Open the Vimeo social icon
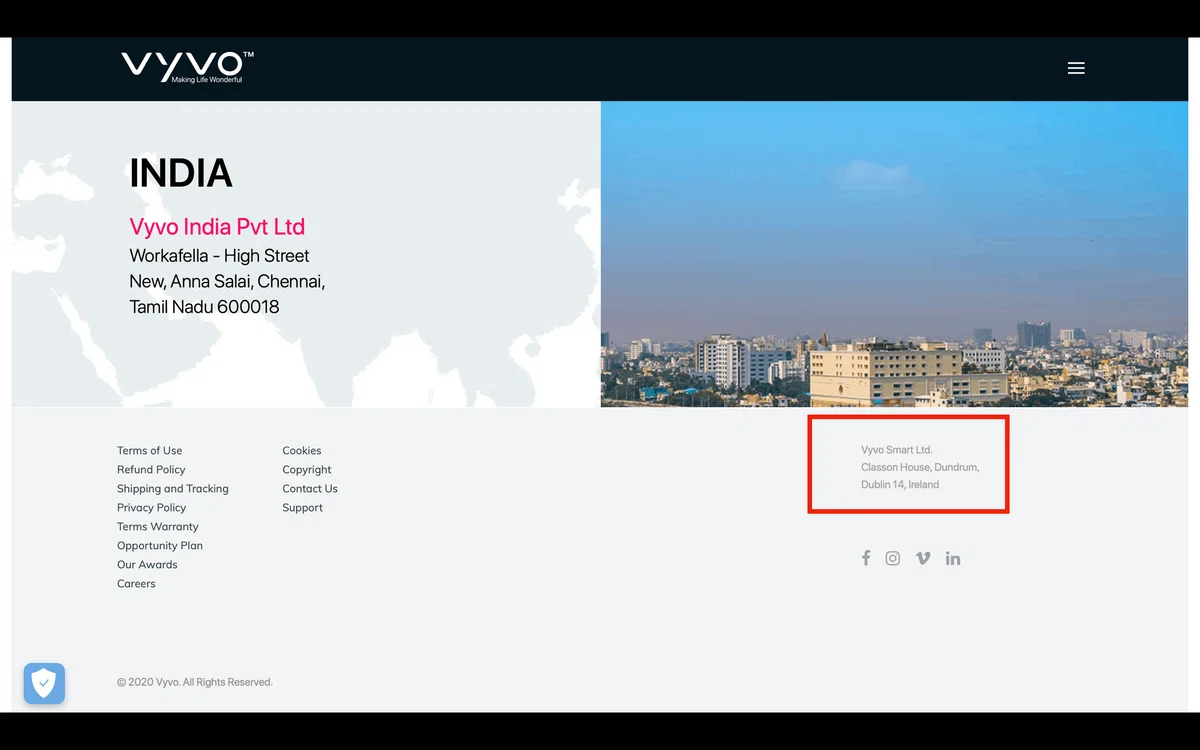 (923, 558)
